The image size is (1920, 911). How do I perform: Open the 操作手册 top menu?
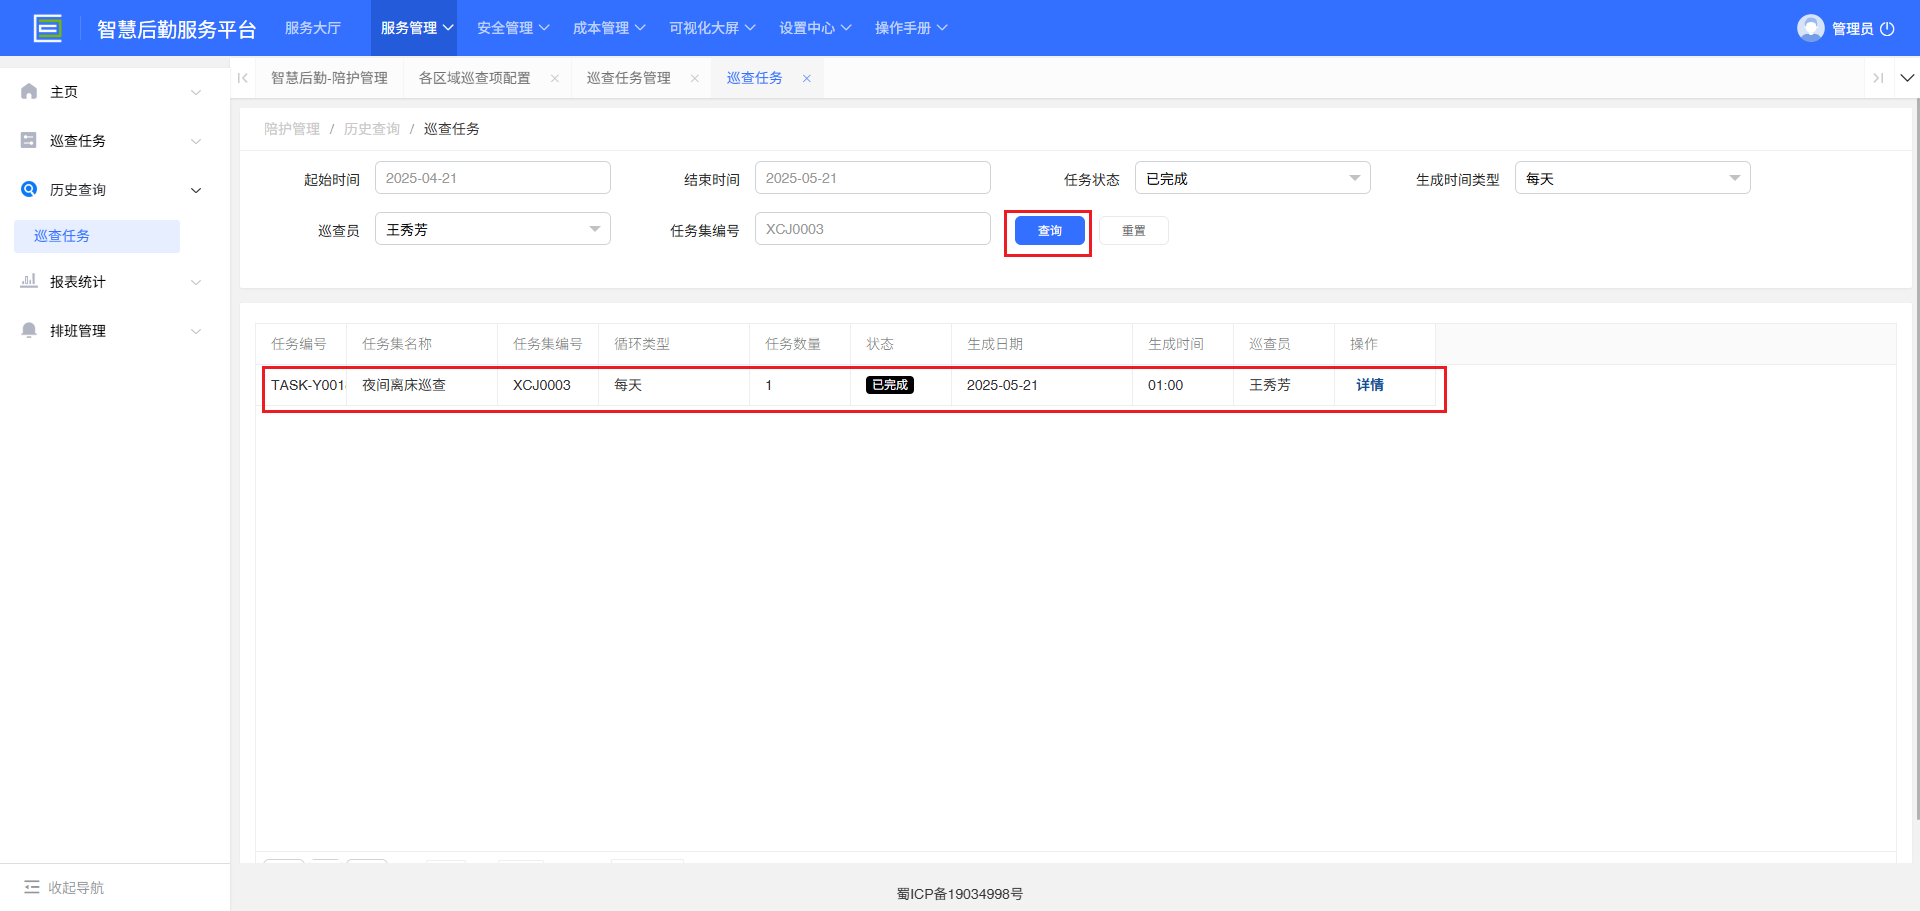coord(911,28)
